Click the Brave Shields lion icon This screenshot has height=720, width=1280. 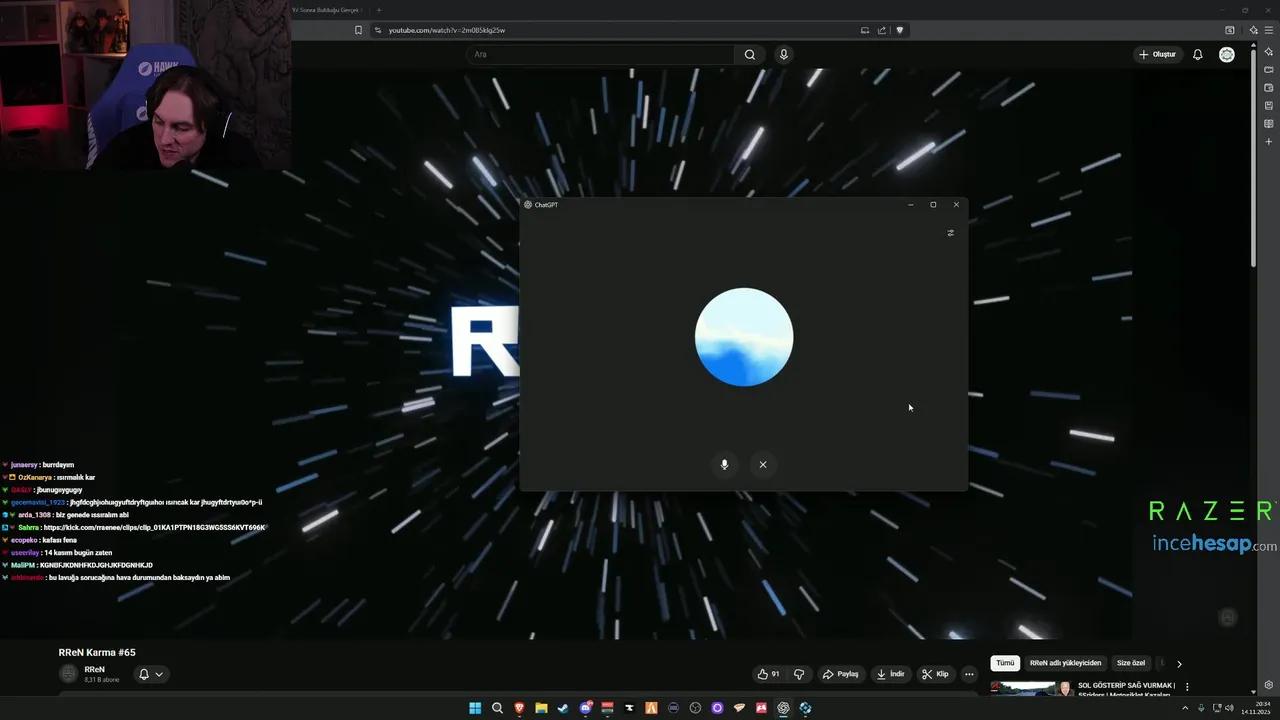point(899,30)
